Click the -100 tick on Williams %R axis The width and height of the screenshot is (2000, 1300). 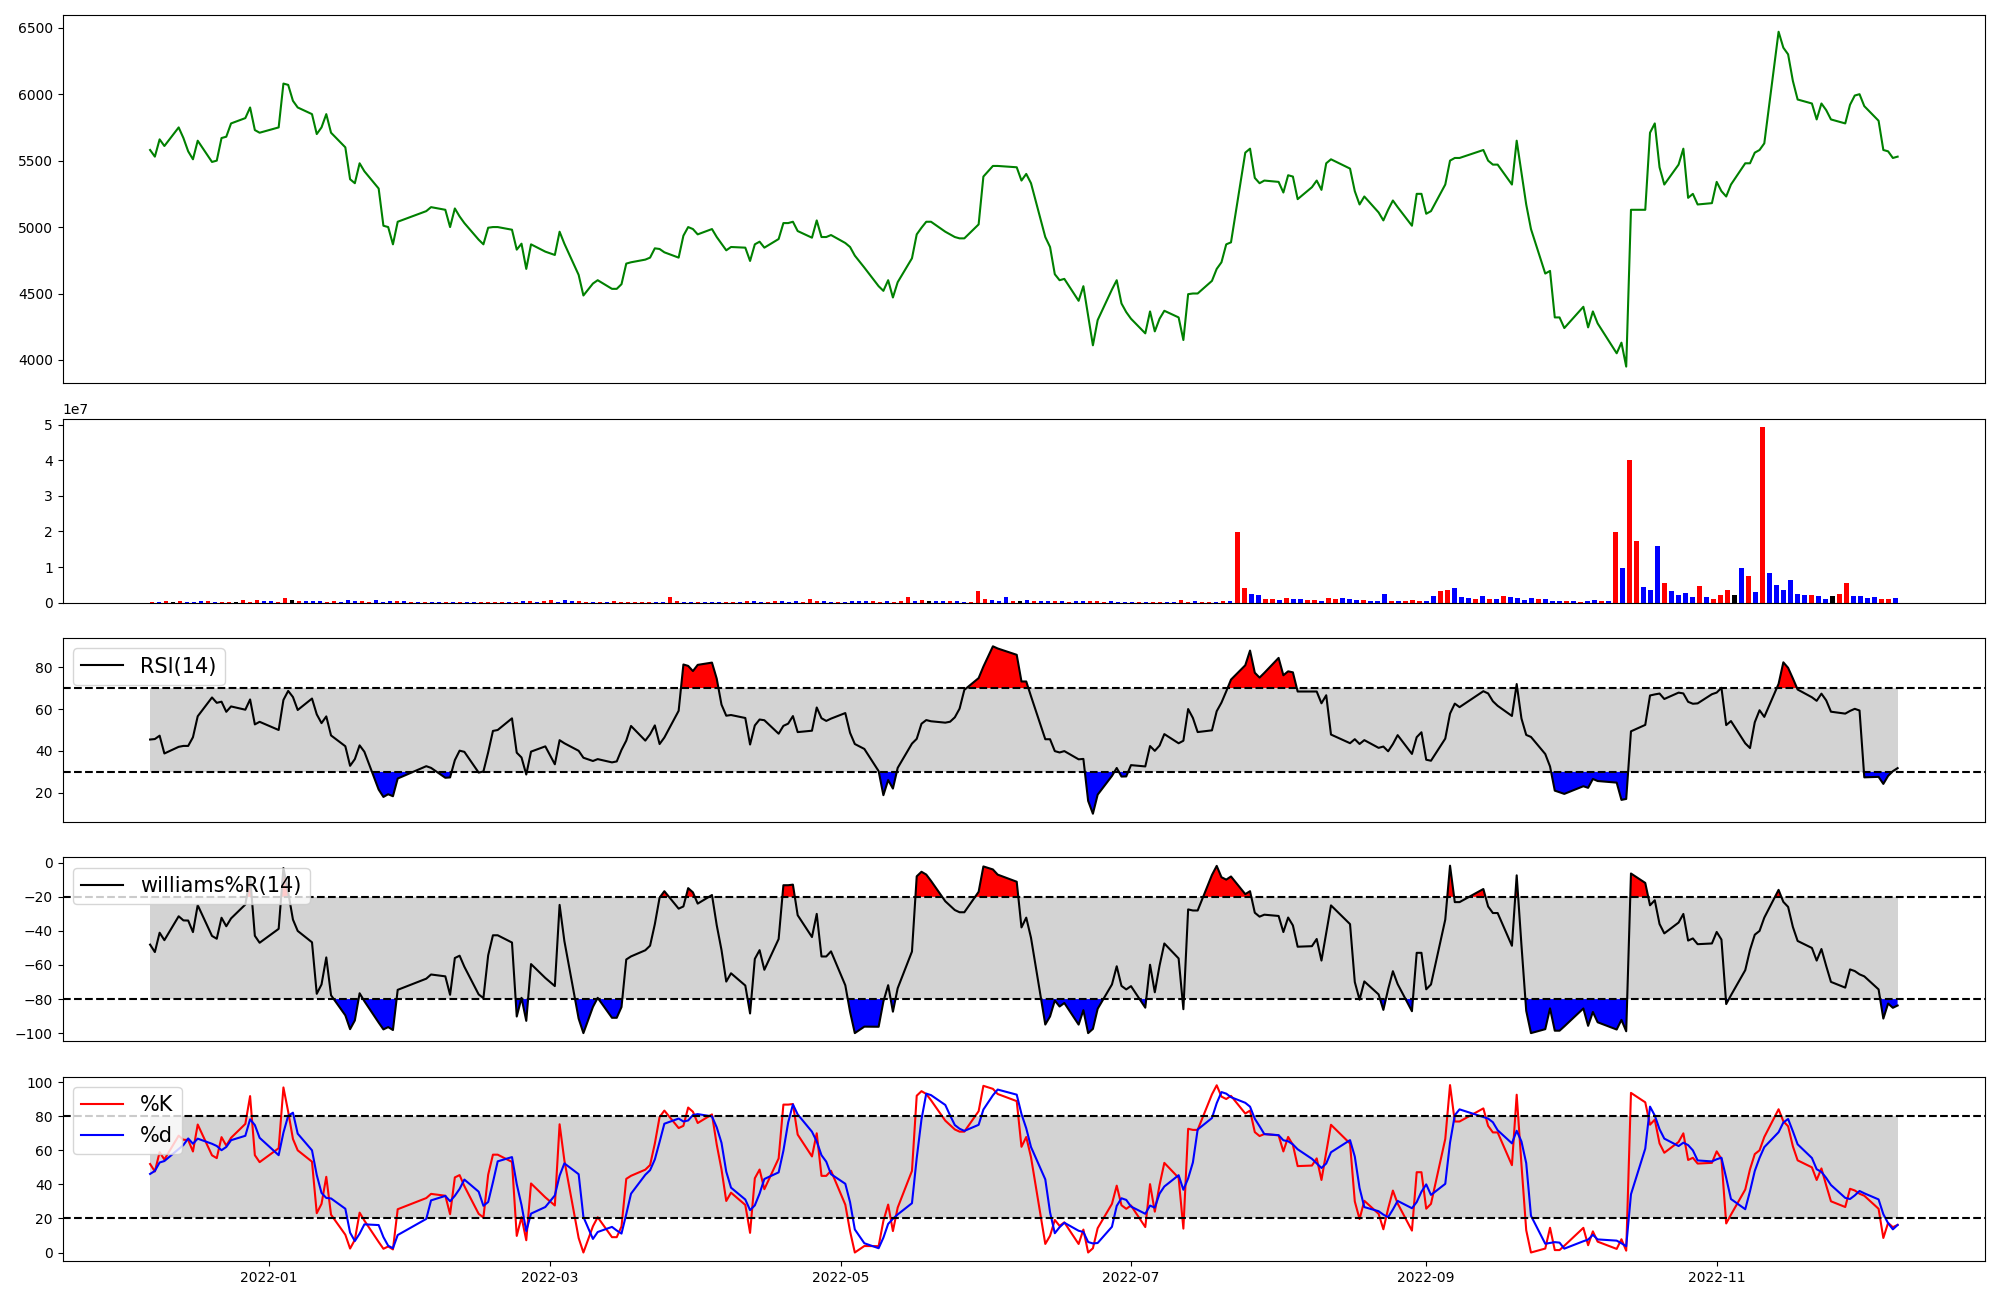(x=35, y=1033)
